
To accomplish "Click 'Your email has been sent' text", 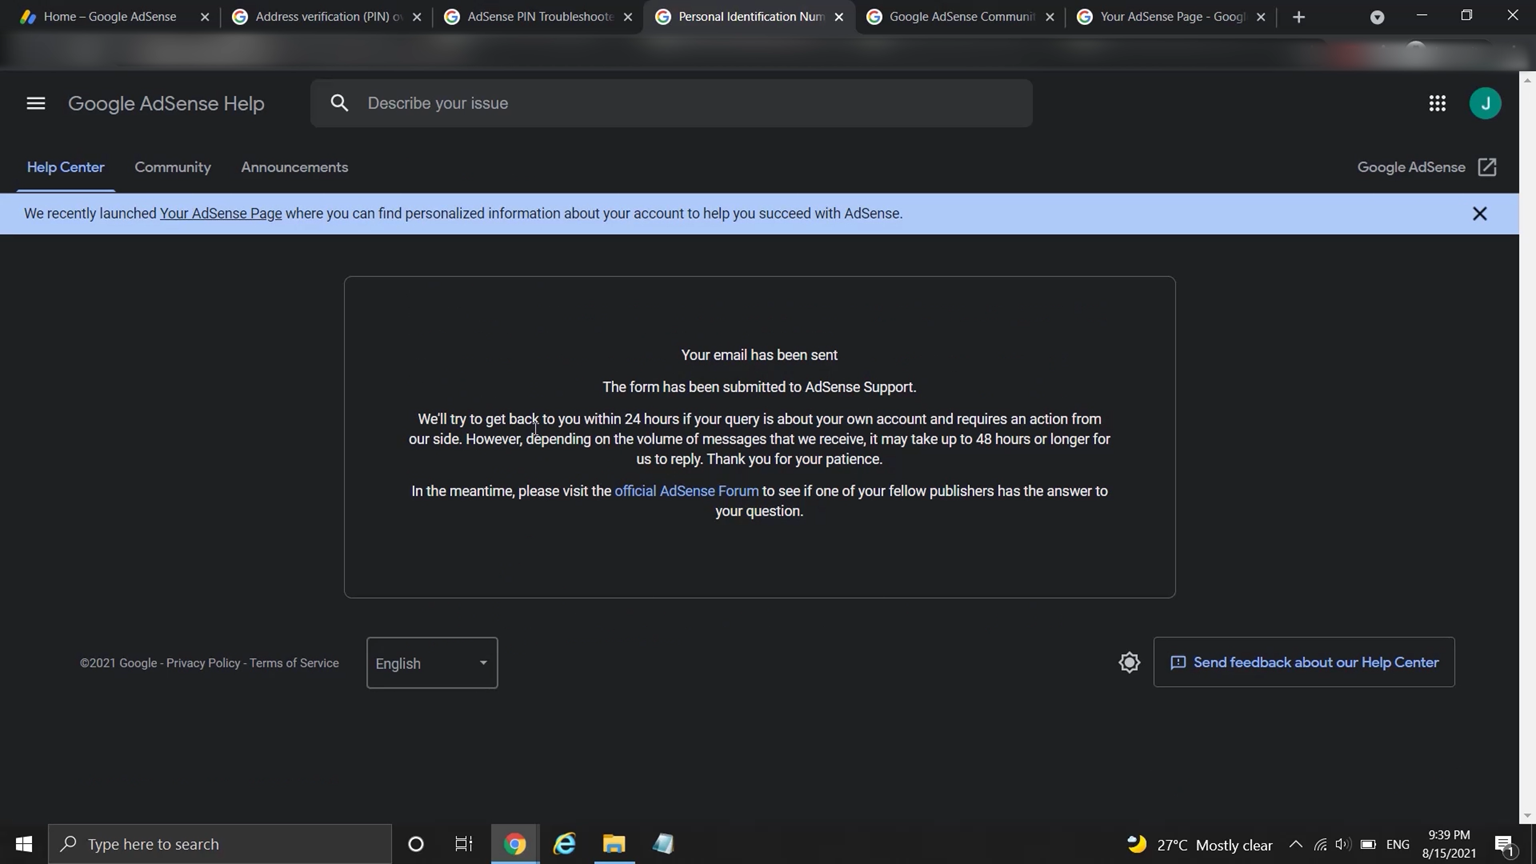I will pyautogui.click(x=759, y=355).
